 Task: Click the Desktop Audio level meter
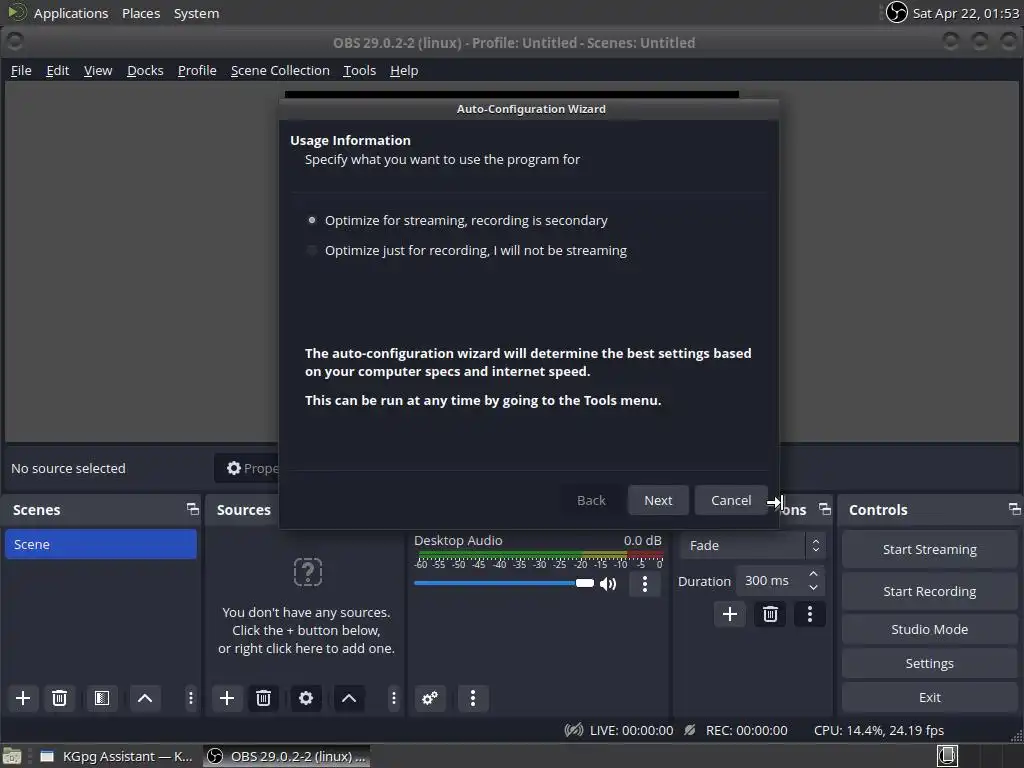point(539,556)
